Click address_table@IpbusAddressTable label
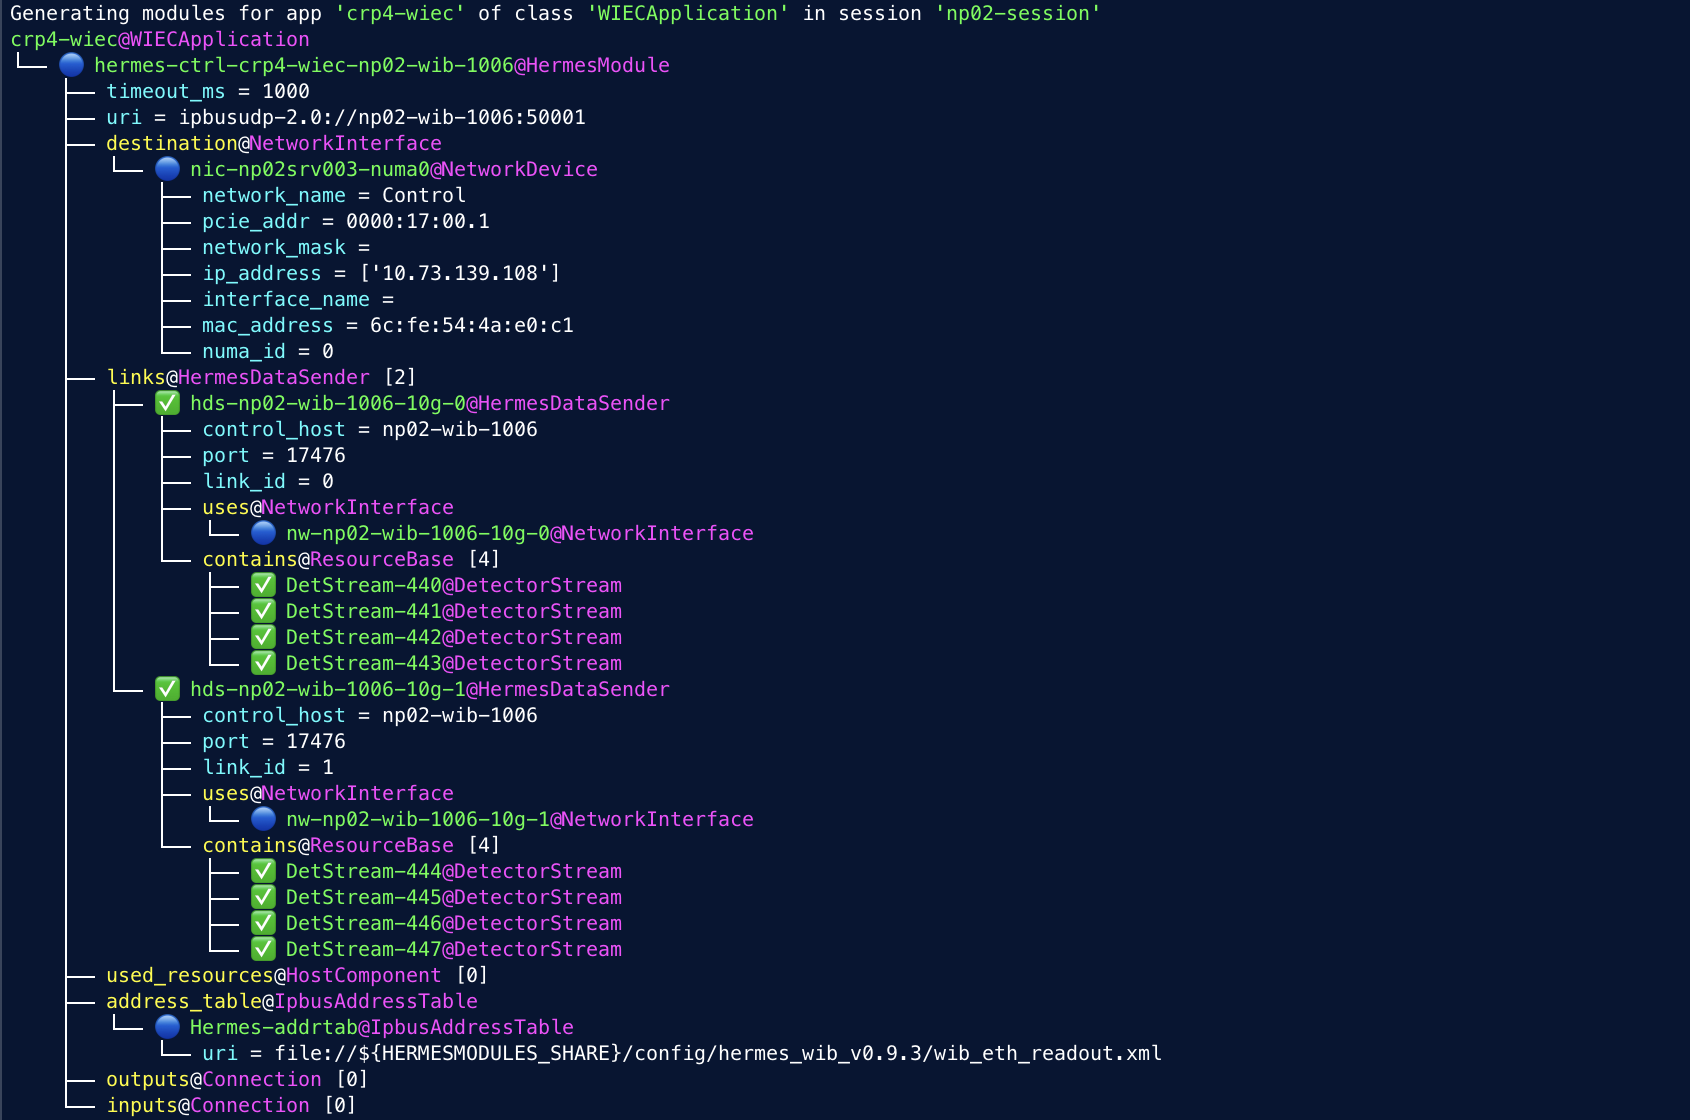This screenshot has height=1120, width=1690. [292, 1001]
